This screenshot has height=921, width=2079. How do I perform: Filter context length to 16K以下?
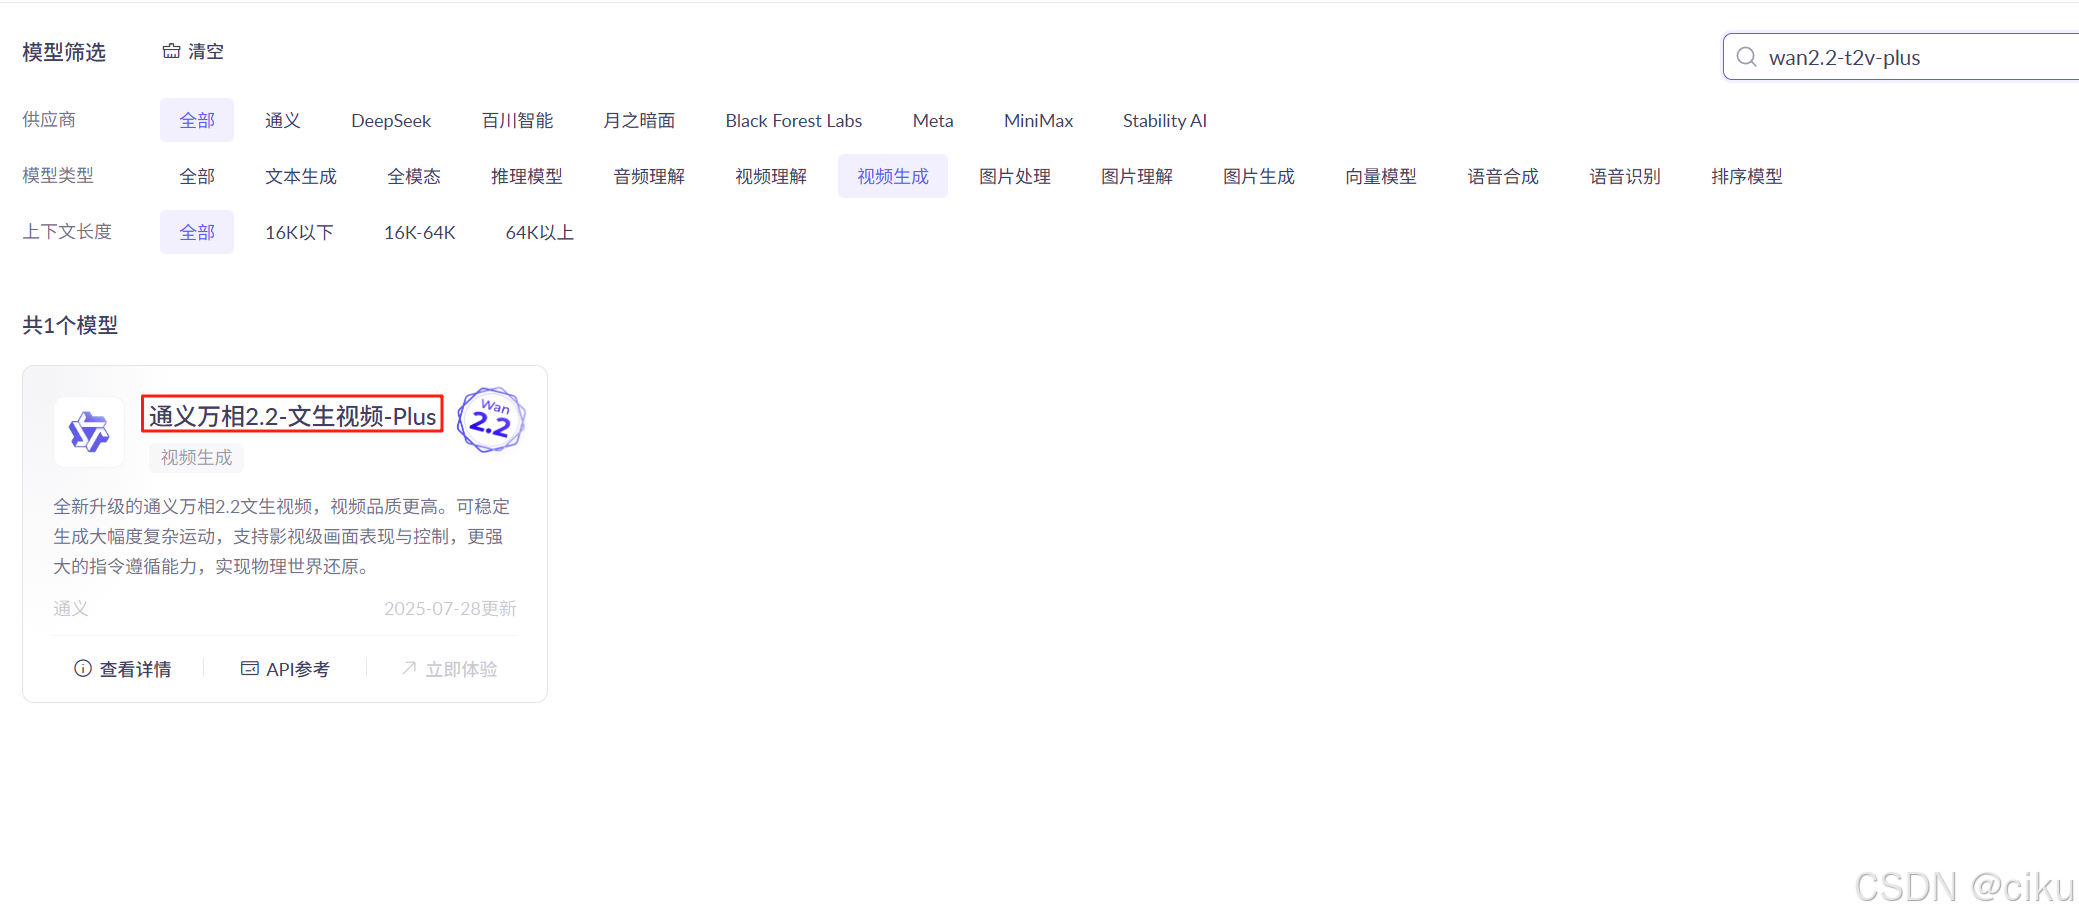[x=299, y=232]
